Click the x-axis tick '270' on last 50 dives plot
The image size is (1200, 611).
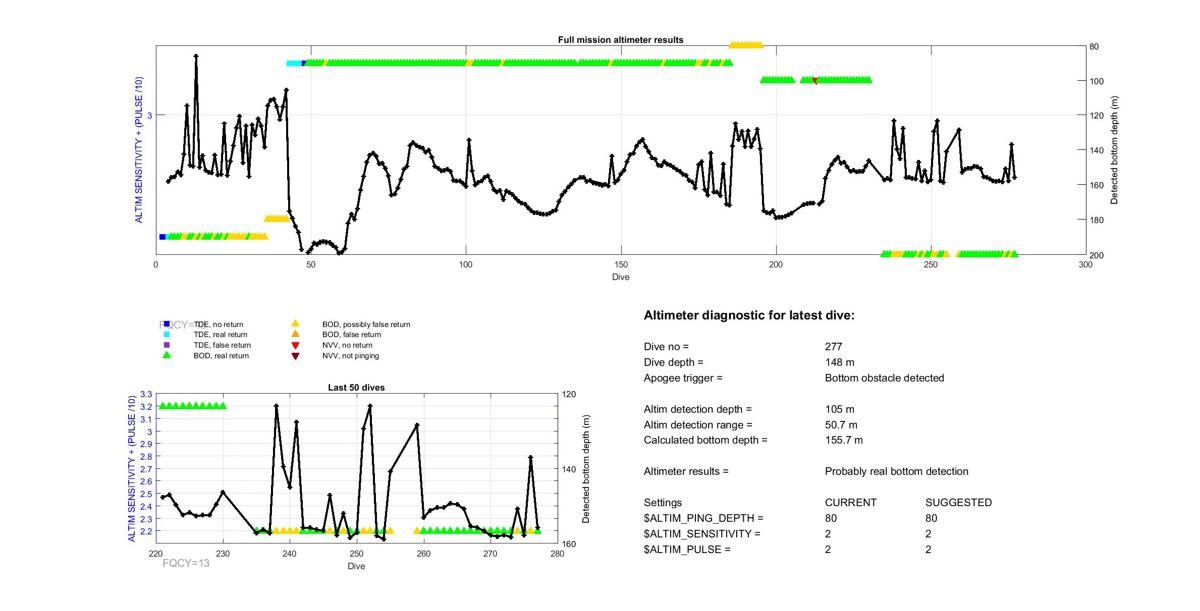(x=490, y=553)
